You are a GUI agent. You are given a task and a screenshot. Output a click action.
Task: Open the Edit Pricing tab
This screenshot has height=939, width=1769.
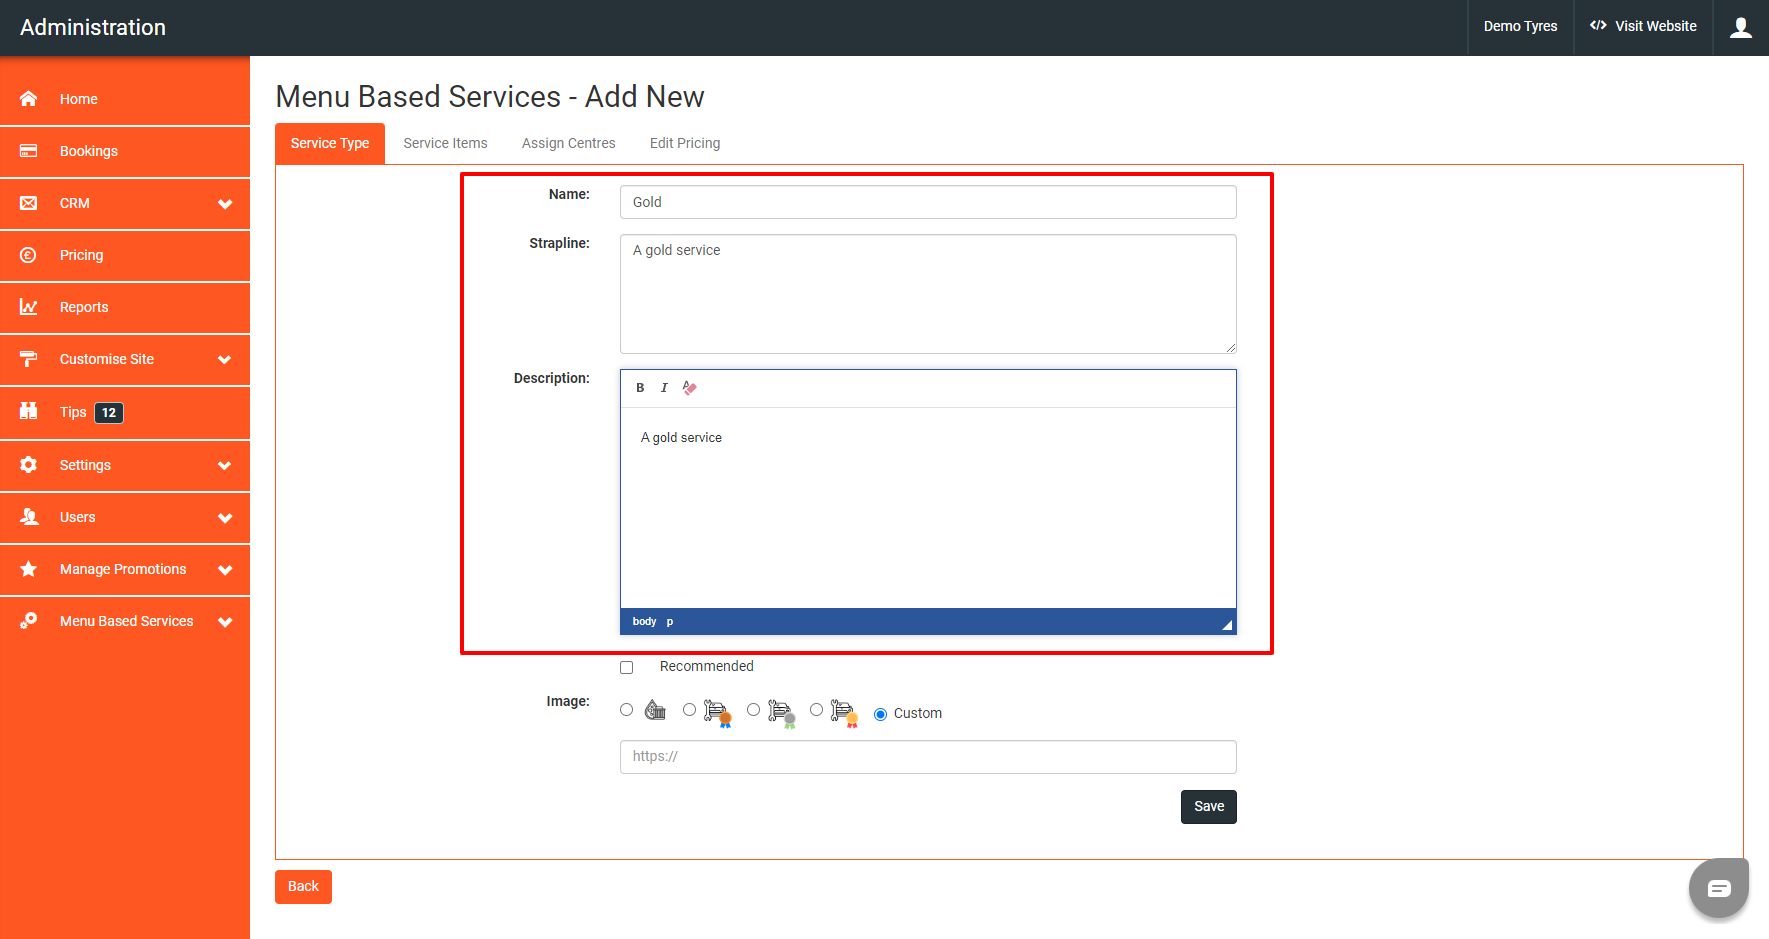tap(684, 143)
